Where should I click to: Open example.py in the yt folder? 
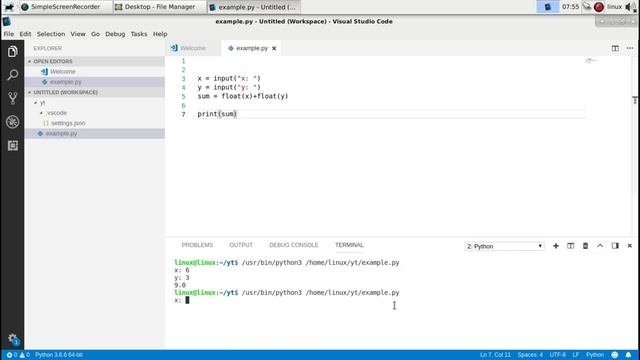(x=95, y=133)
